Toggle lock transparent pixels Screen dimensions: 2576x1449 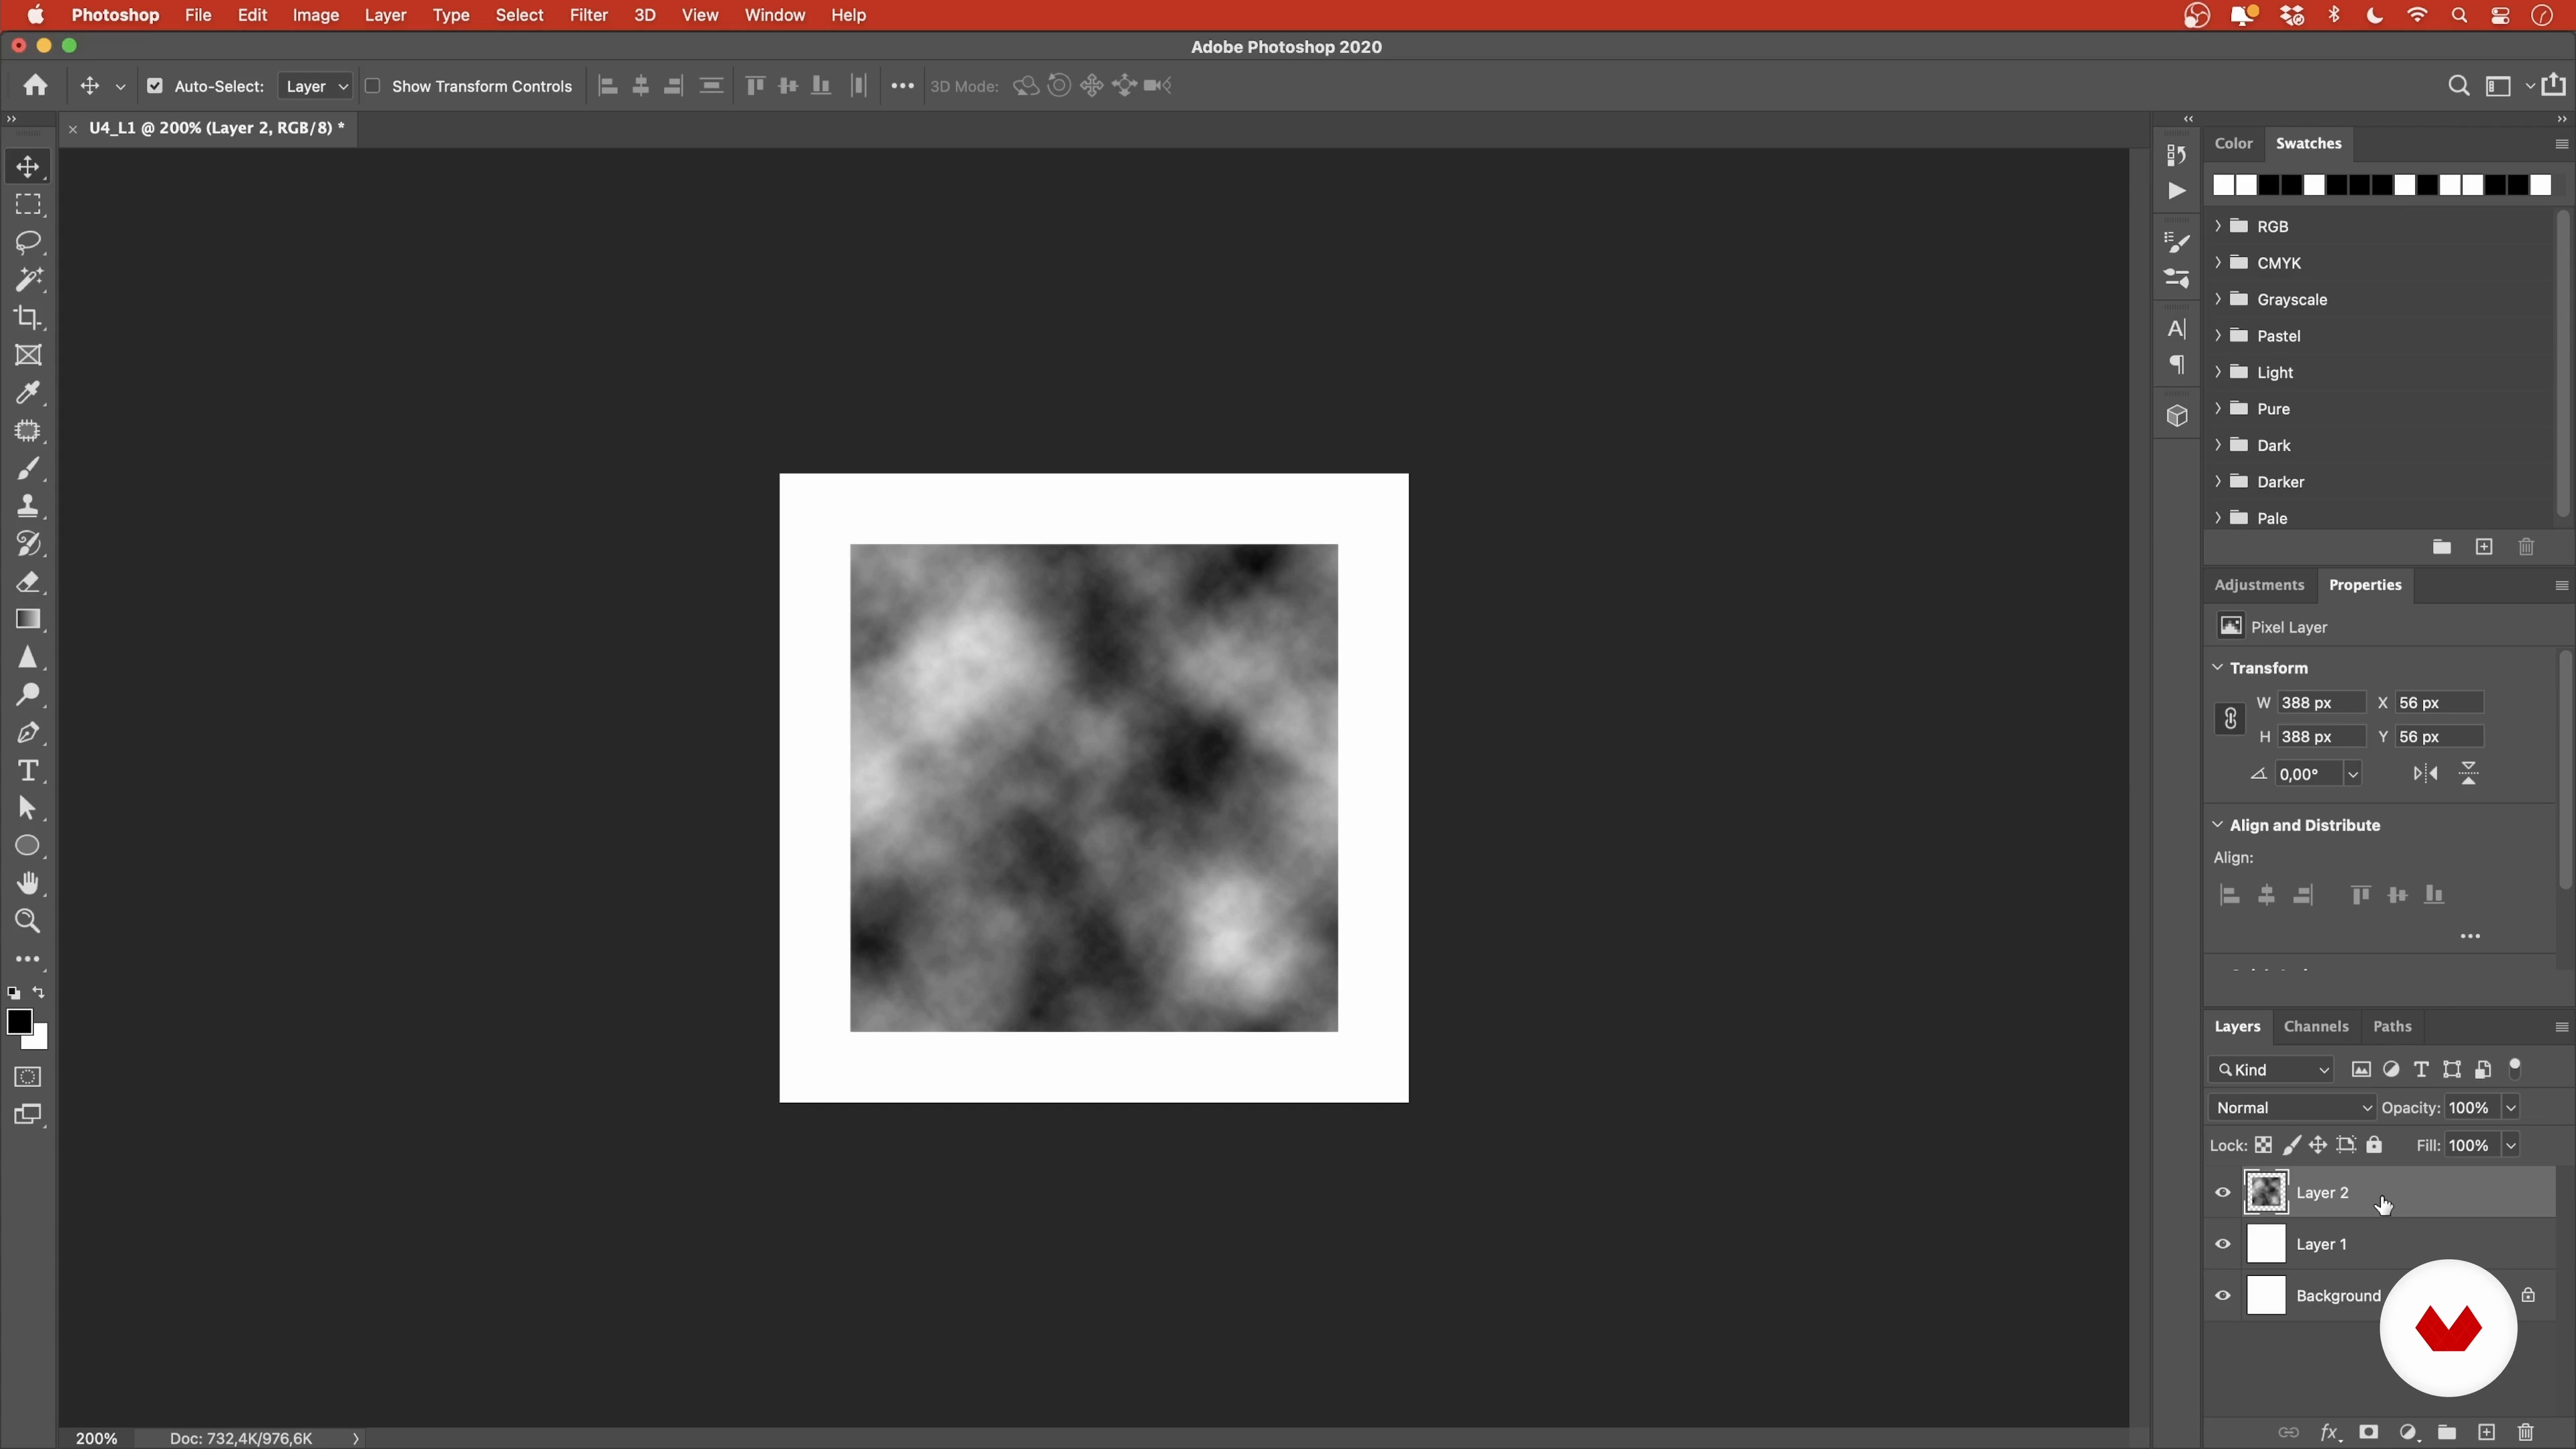pos(2263,1146)
